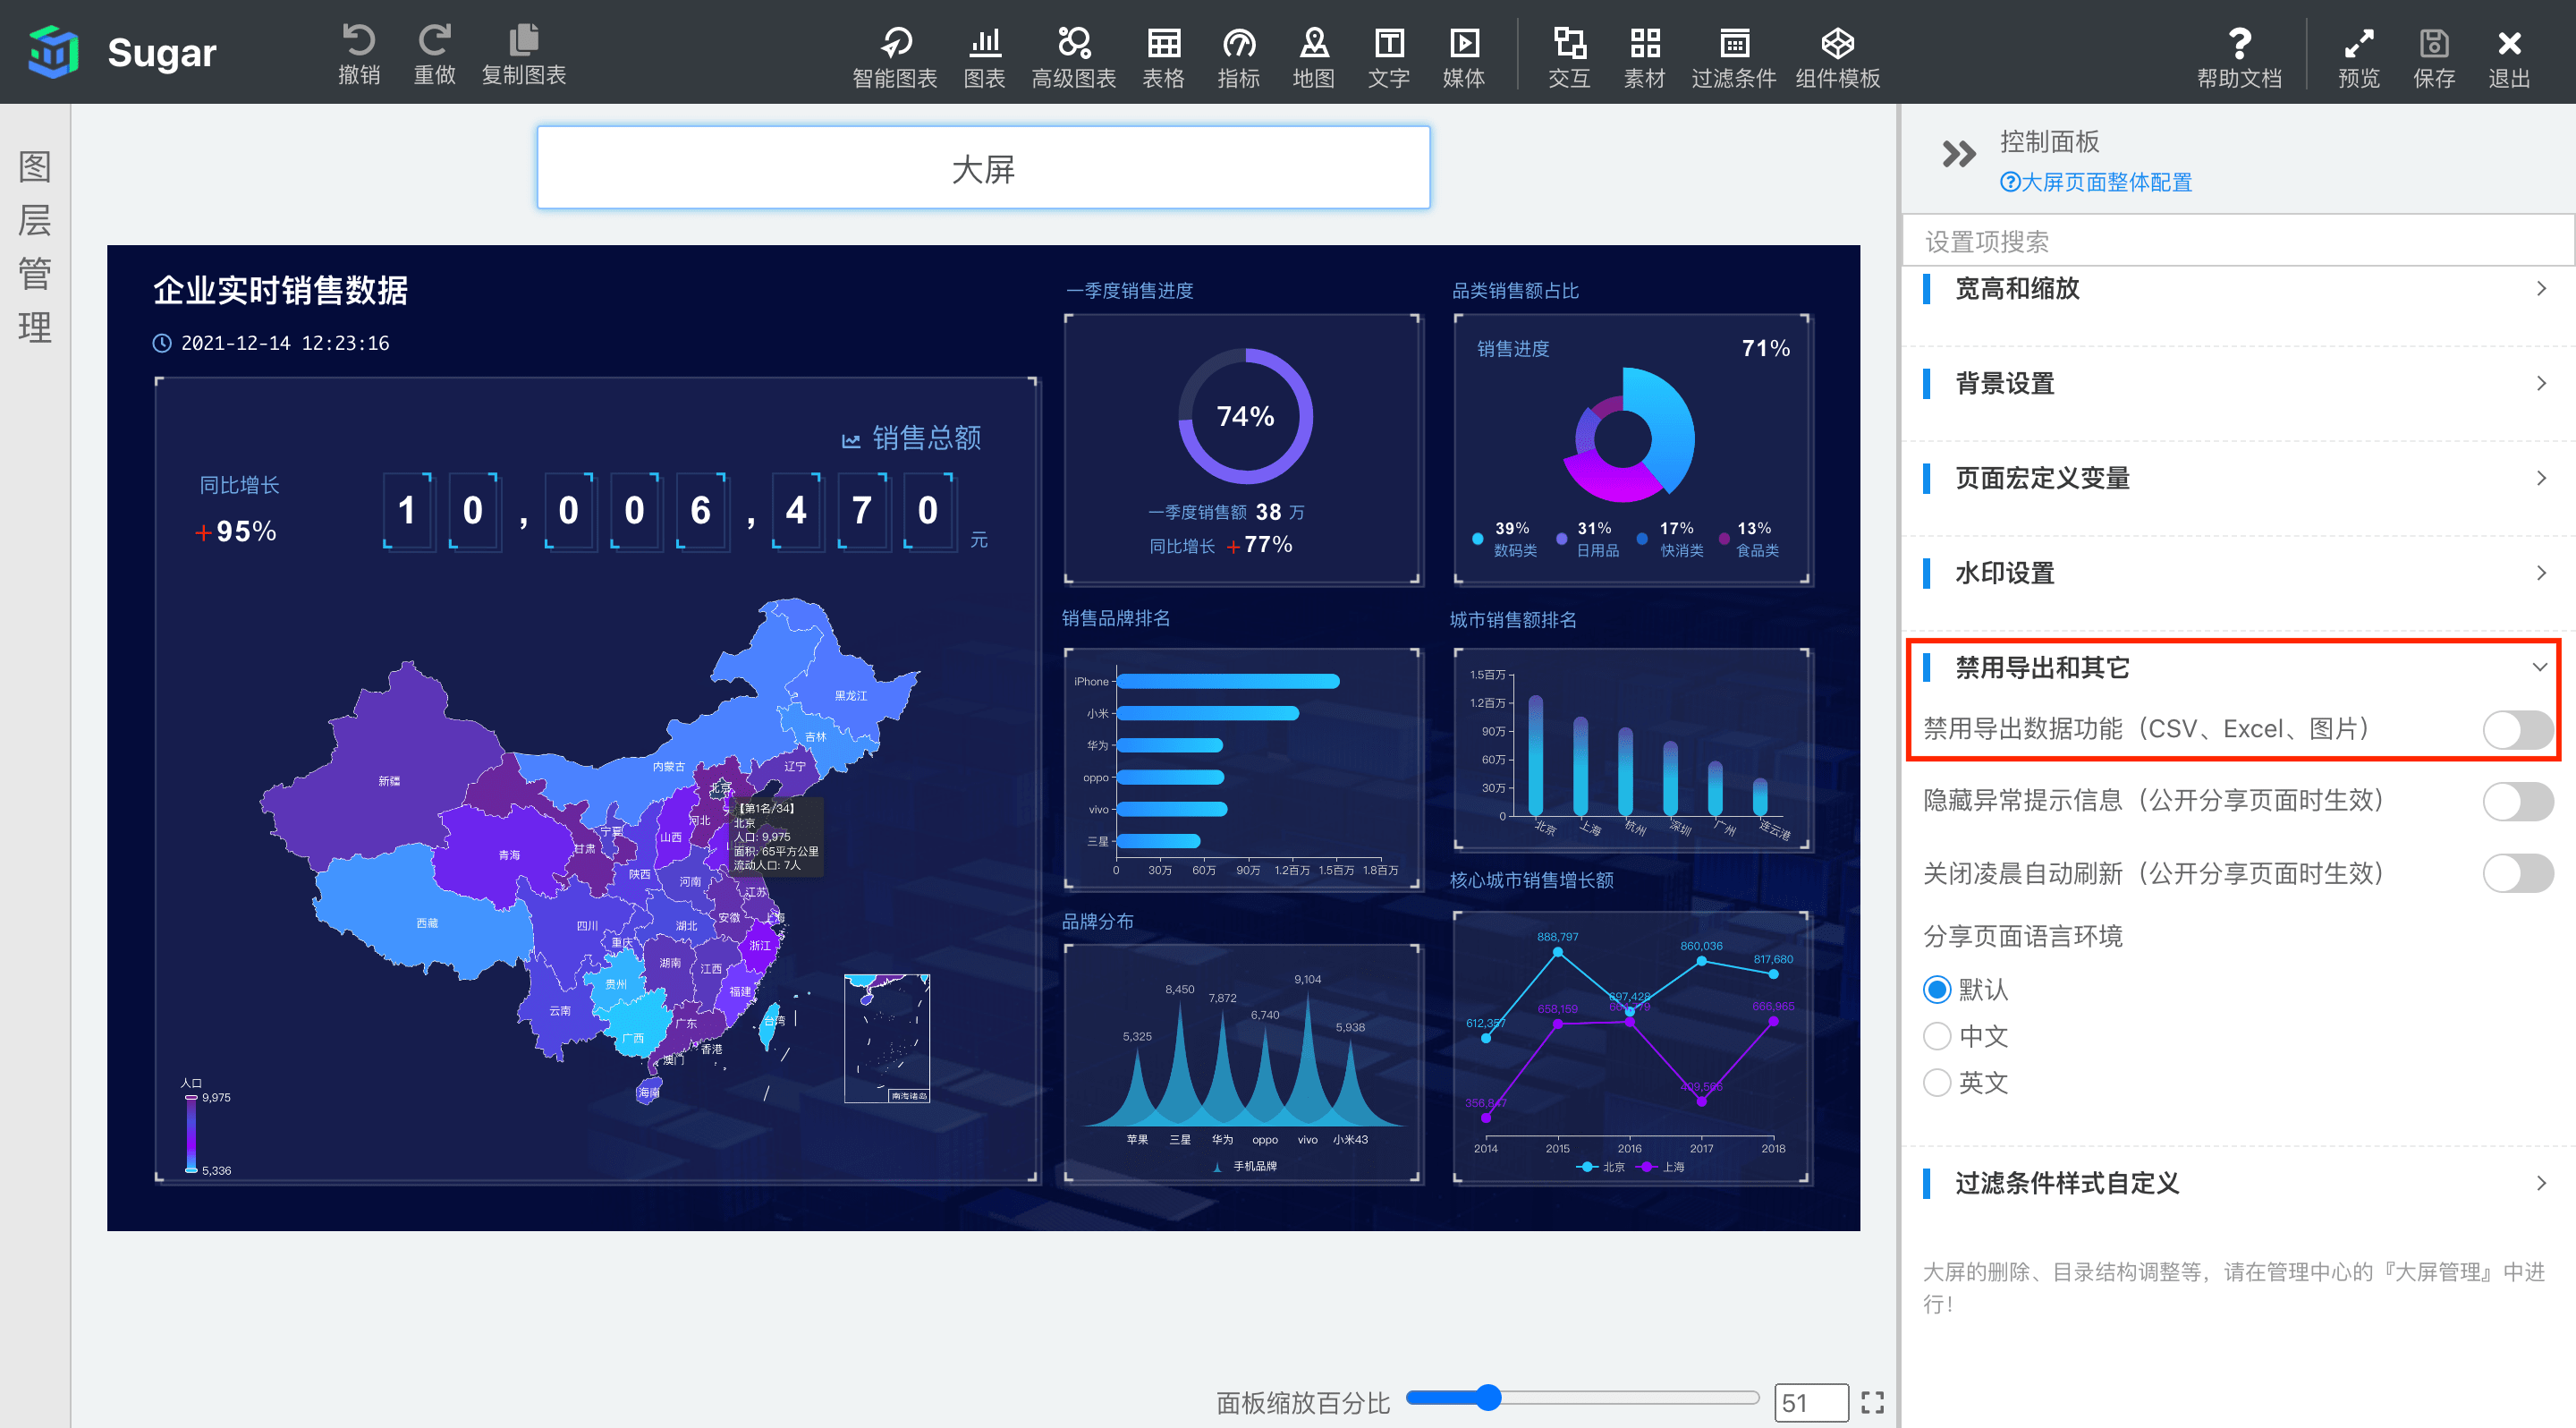
Task: Expand the 水印设置 section
Action: coord(2238,573)
